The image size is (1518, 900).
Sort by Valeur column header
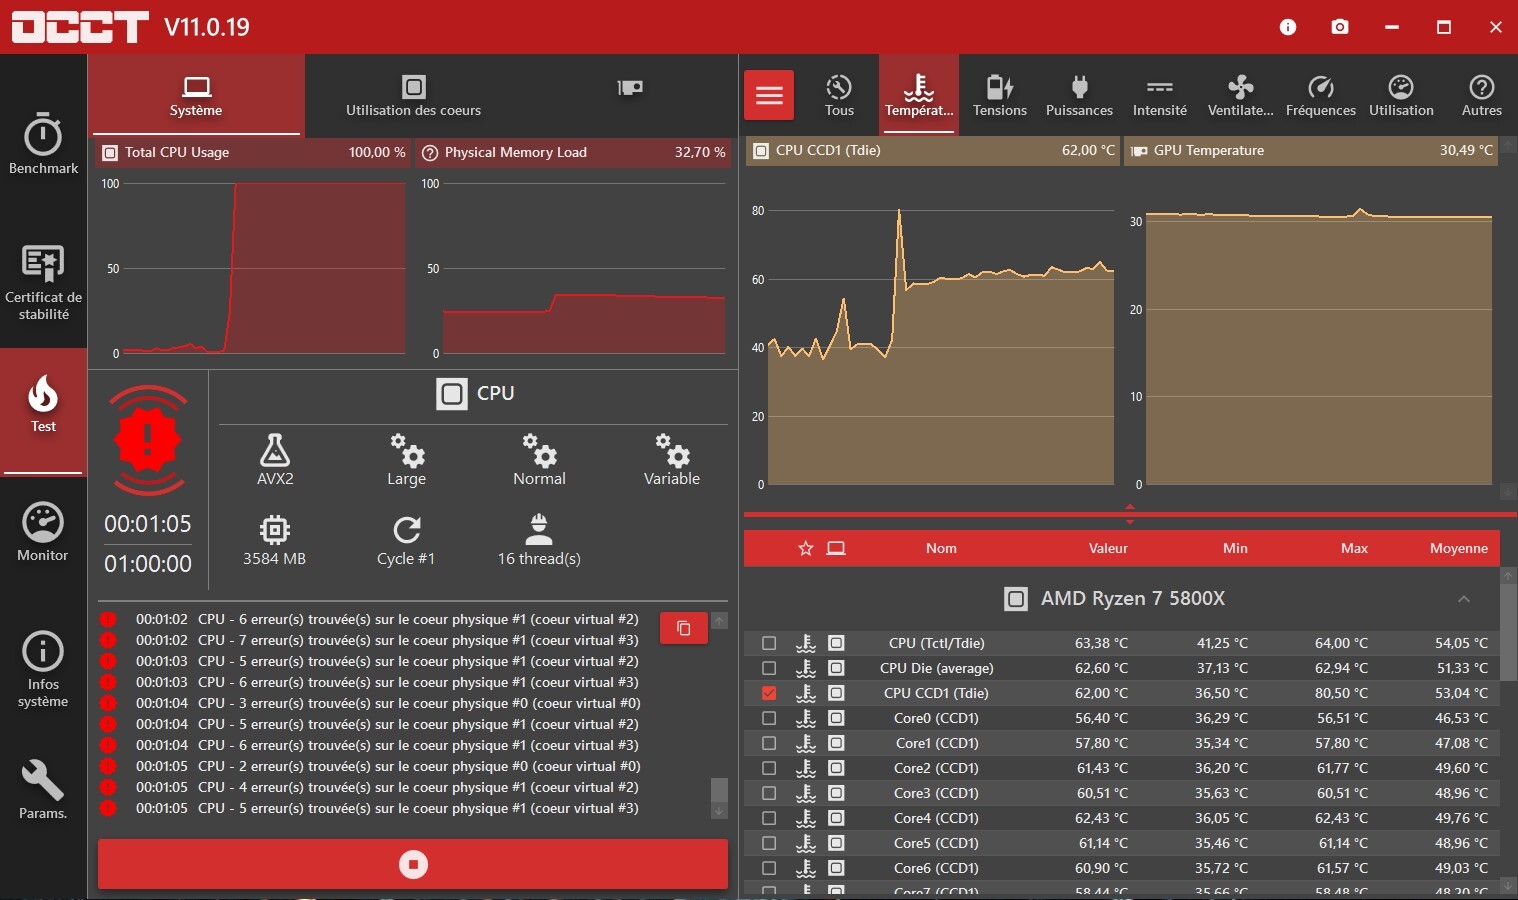(1108, 548)
